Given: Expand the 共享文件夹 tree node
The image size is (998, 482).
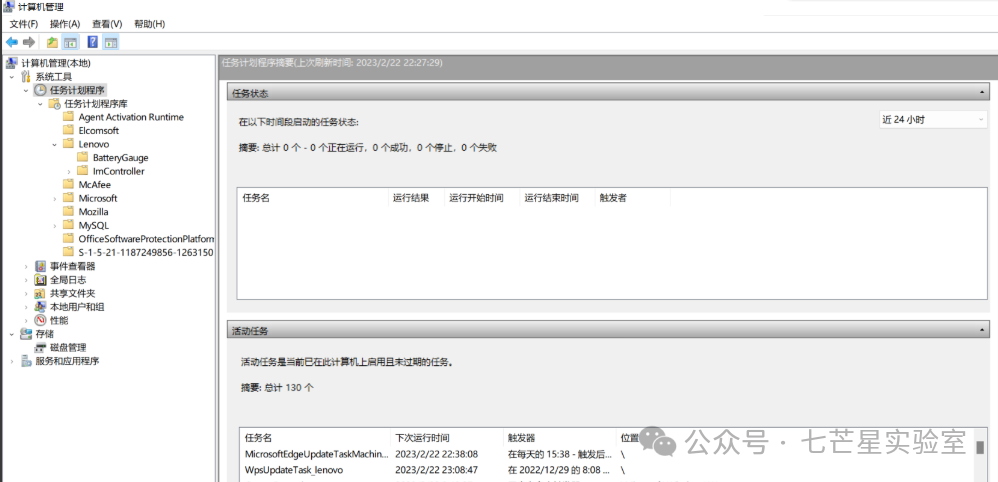Looking at the screenshot, I should 26,294.
